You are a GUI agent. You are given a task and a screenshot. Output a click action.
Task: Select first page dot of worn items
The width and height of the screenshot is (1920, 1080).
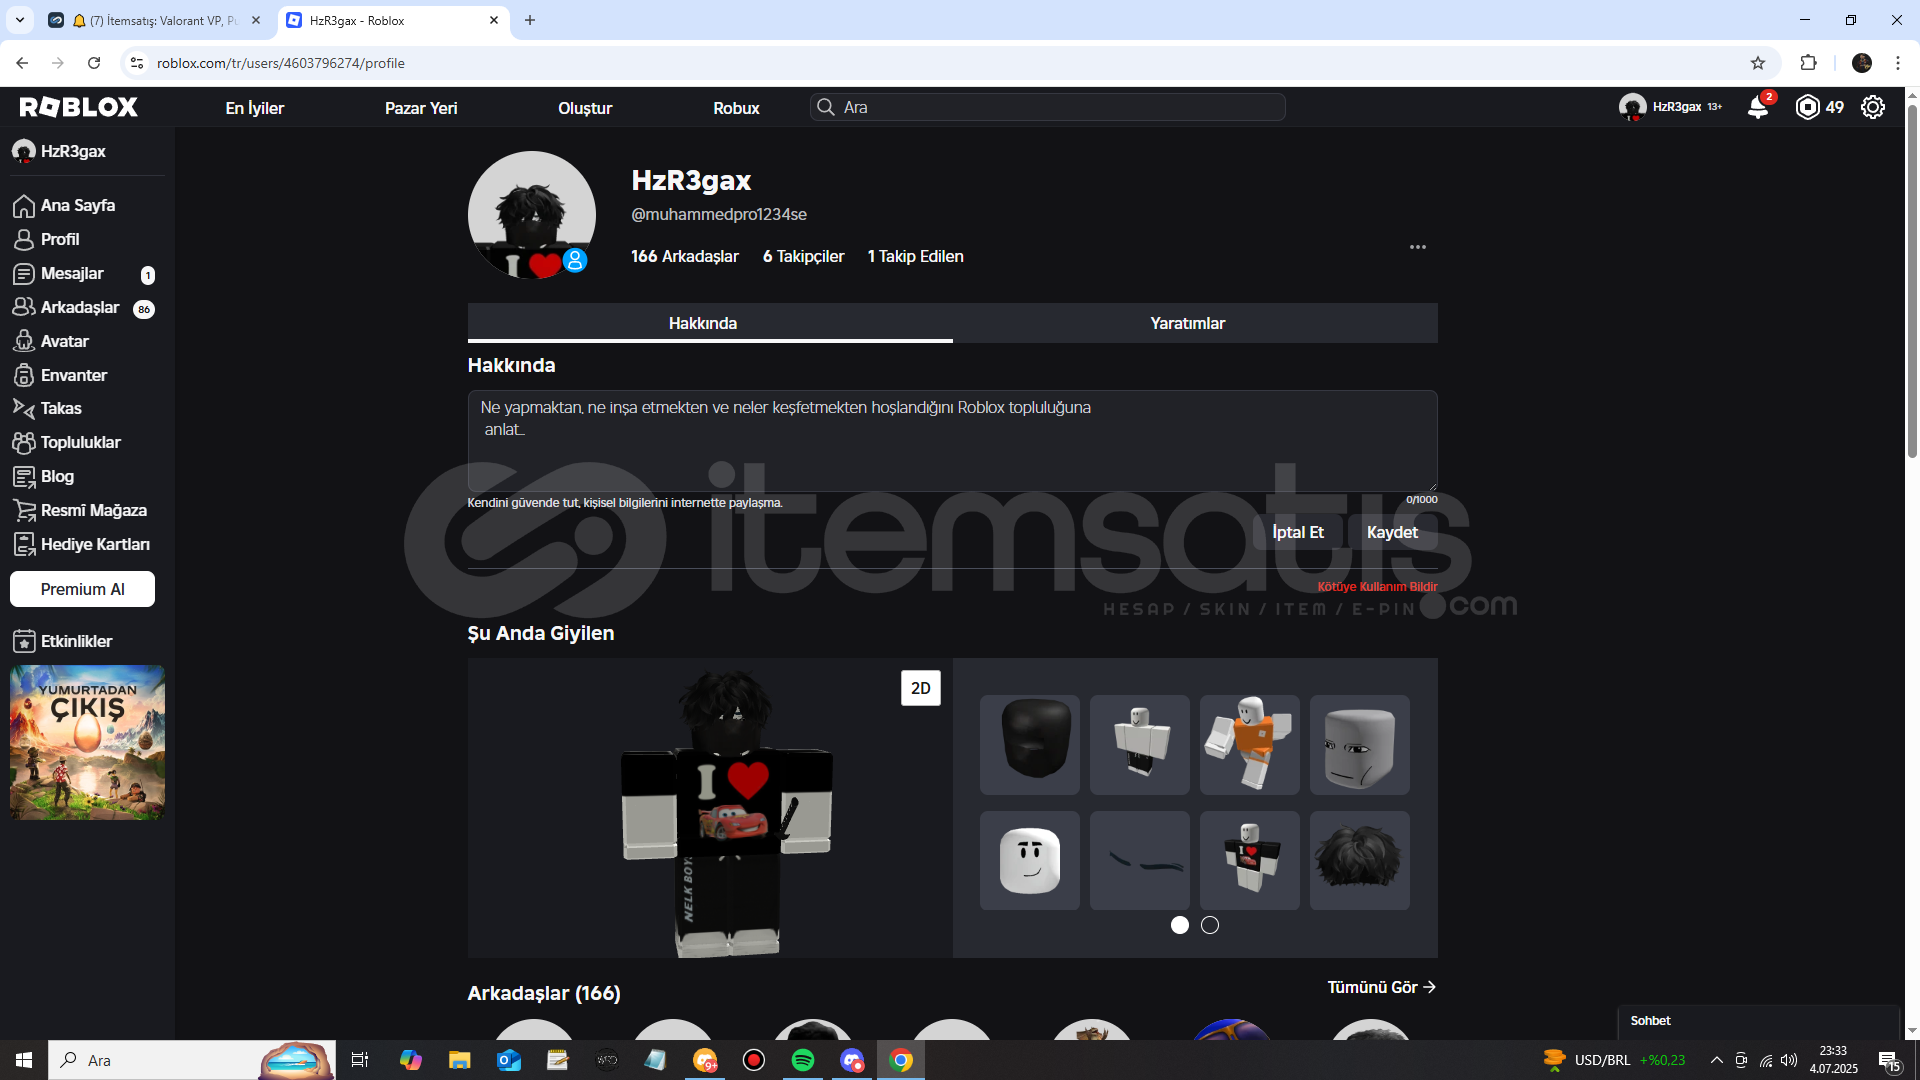(x=1180, y=925)
